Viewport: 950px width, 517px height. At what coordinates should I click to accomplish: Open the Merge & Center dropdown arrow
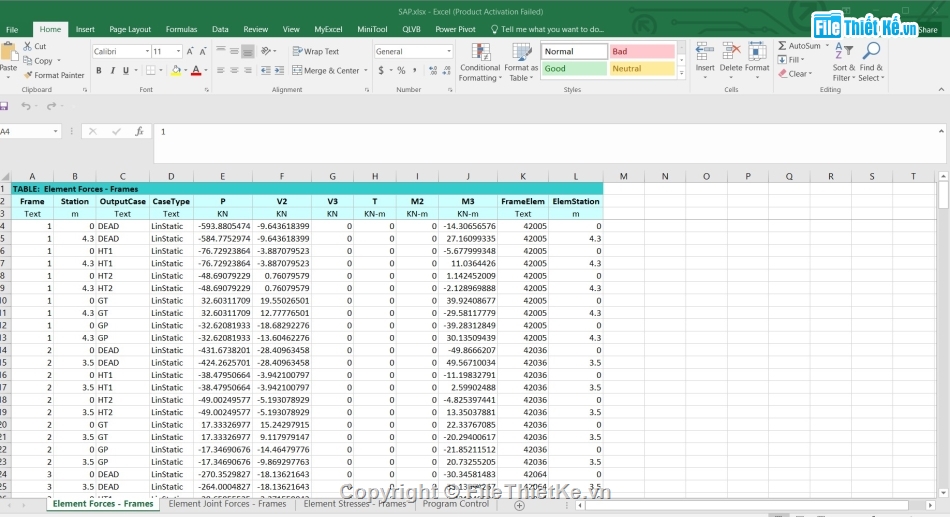(366, 70)
